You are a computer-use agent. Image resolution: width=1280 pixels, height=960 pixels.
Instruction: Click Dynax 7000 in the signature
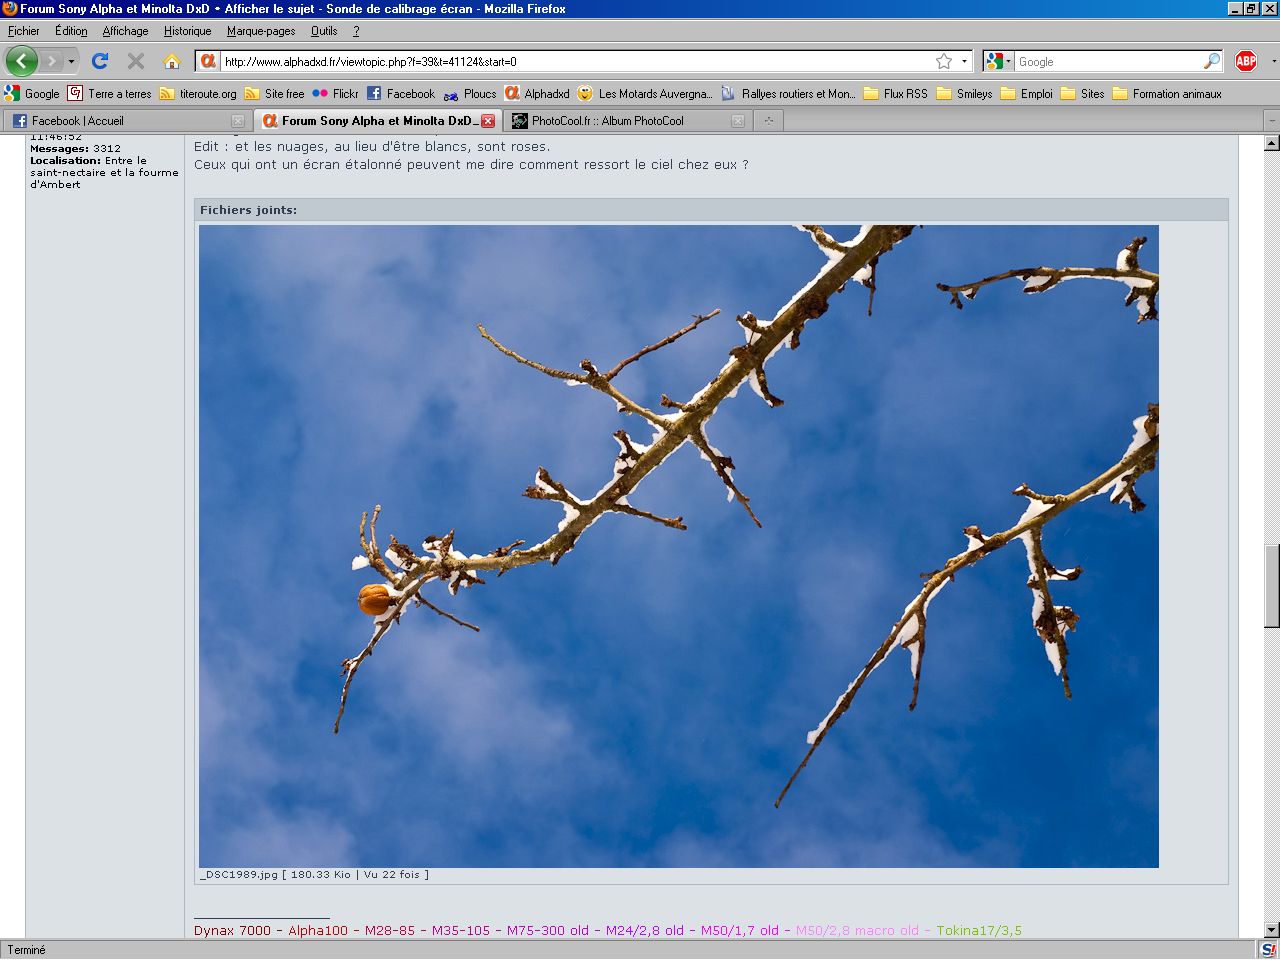232,930
